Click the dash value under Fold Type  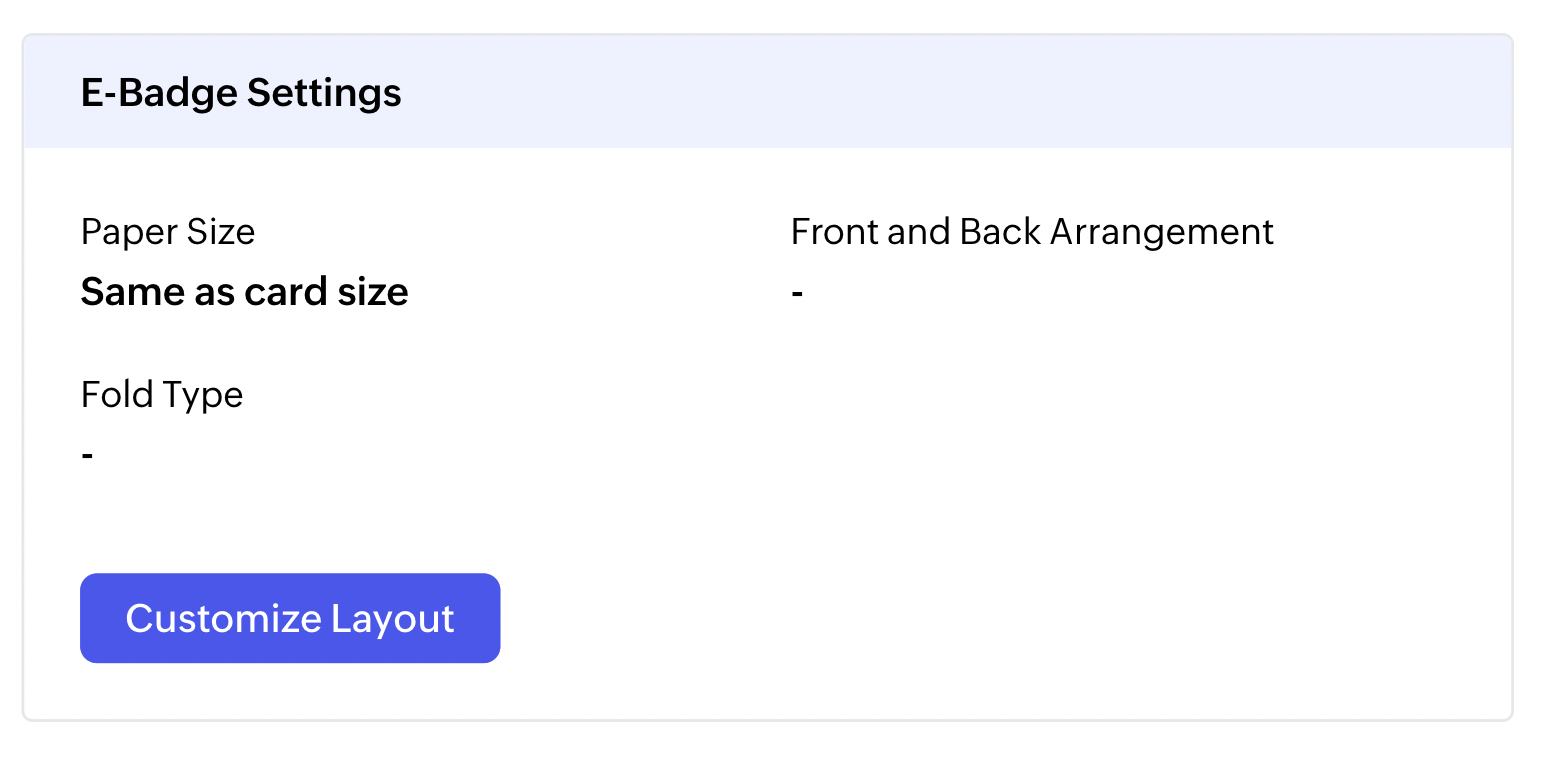(88, 456)
